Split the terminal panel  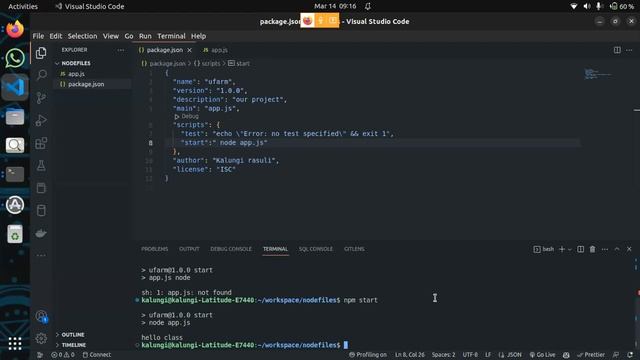(580, 249)
